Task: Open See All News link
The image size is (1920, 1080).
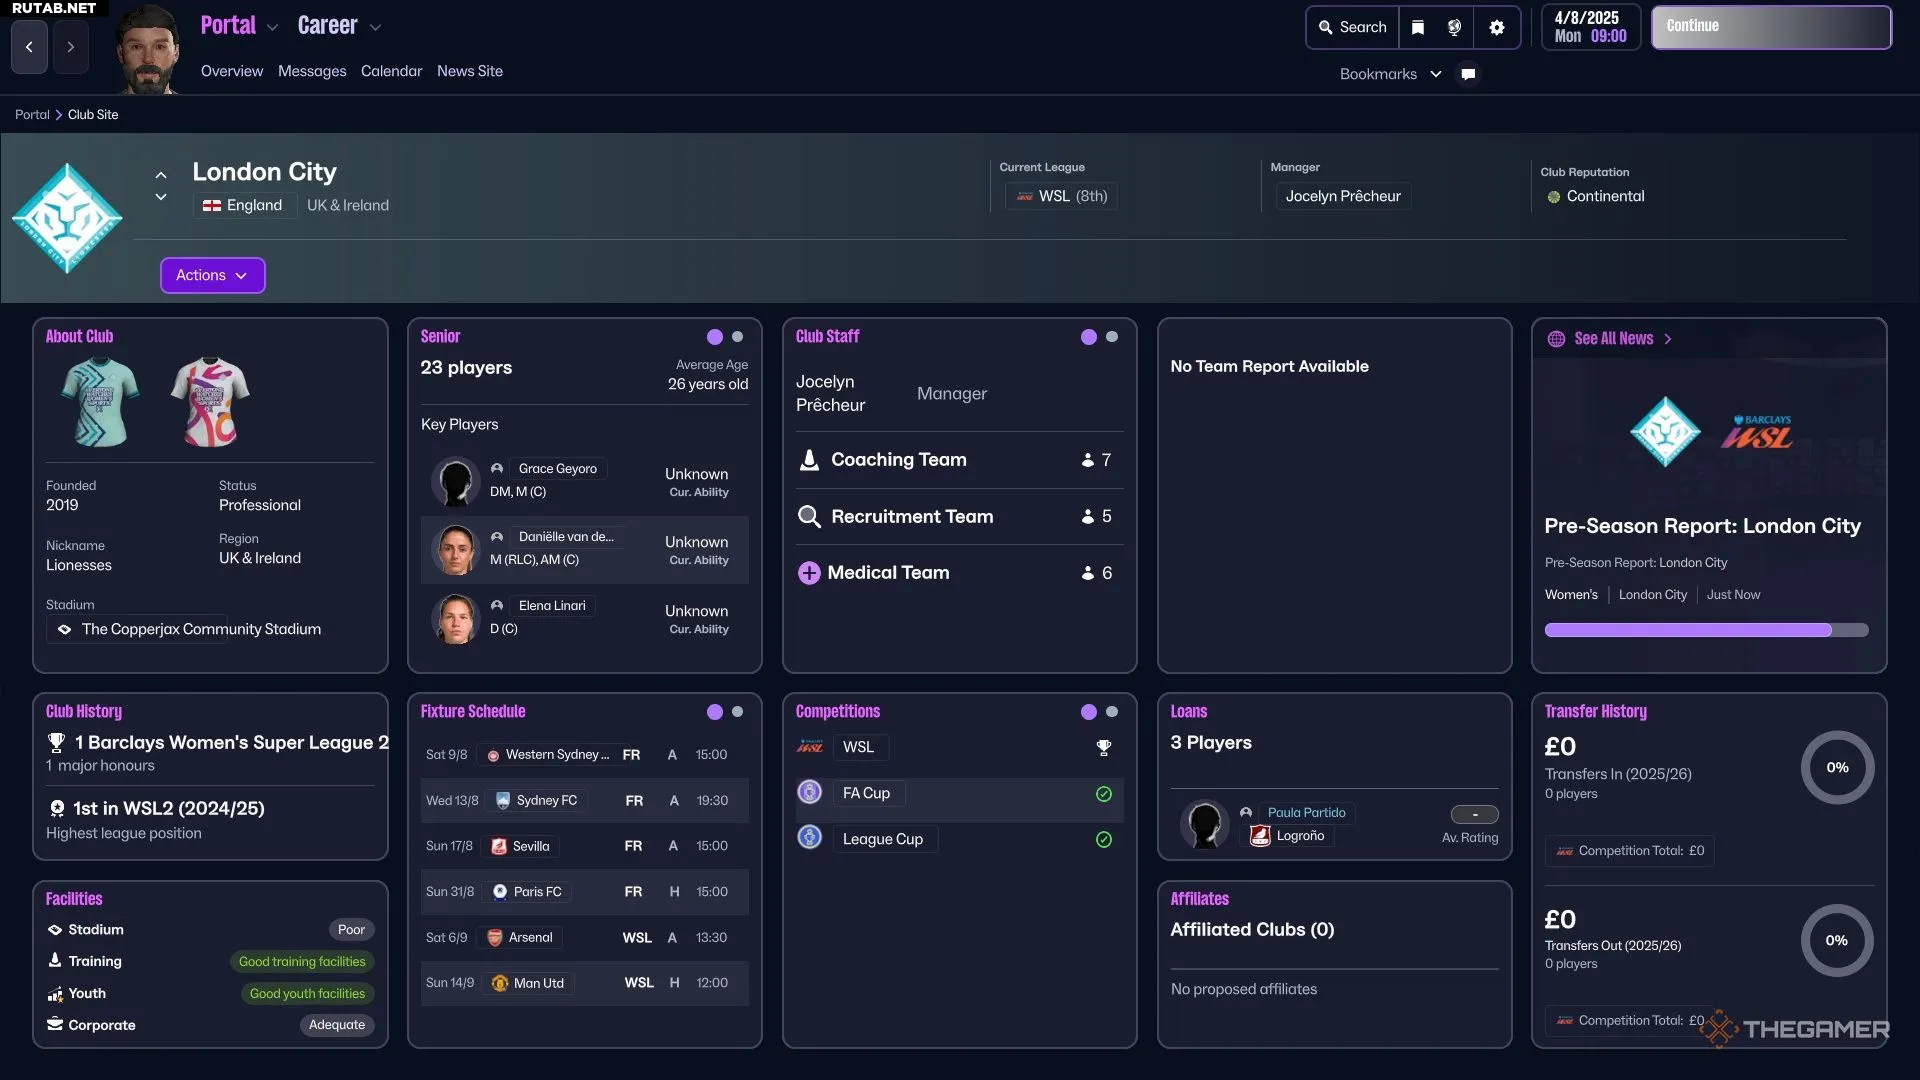Action: pyautogui.click(x=1612, y=339)
